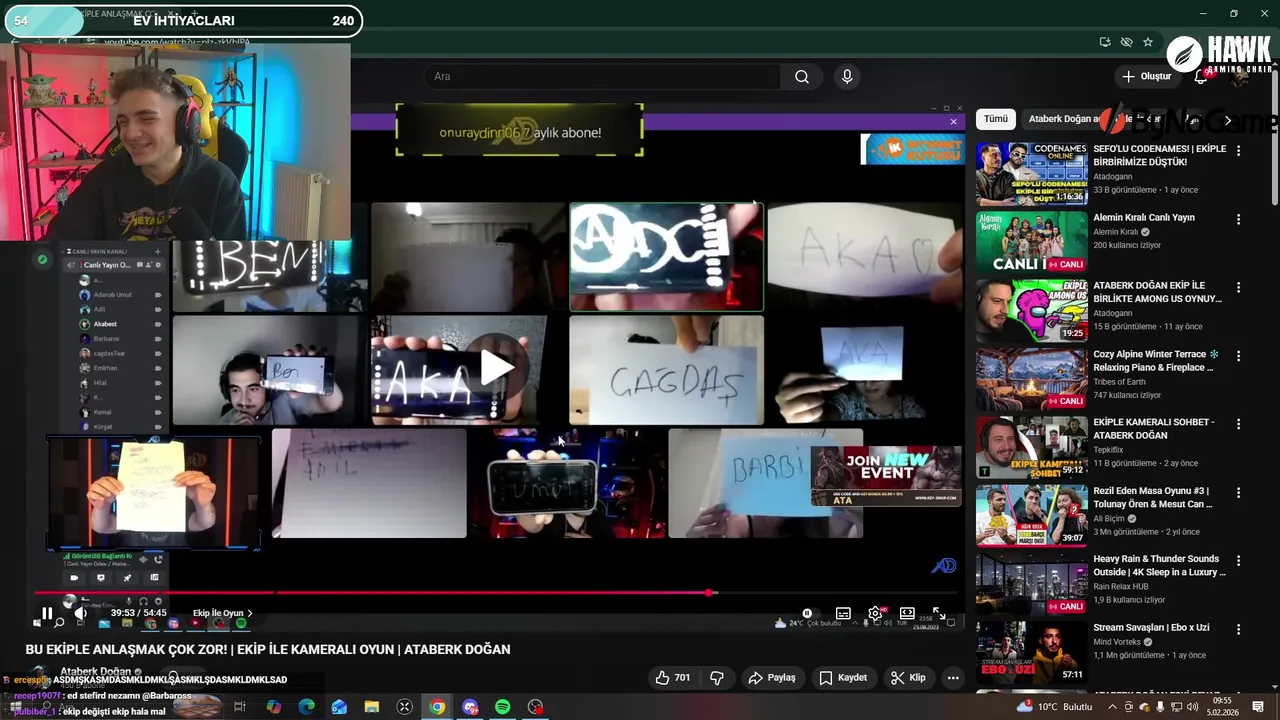Screen dimensions: 1280x720
Task: Open the 'Stream Savaşları | Ebo x Uzi' title
Action: pyautogui.click(x=1151, y=627)
